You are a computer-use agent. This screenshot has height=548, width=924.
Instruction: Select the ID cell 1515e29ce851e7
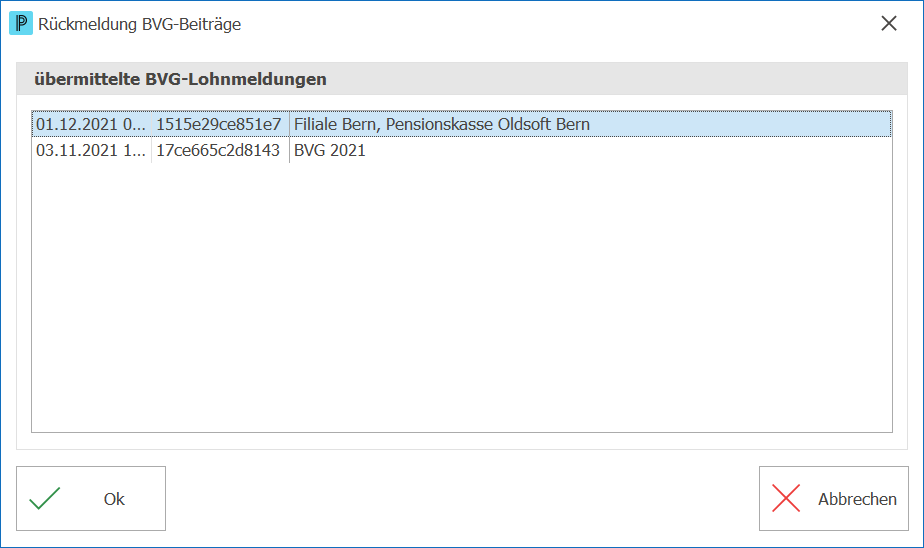pyautogui.click(x=220, y=124)
